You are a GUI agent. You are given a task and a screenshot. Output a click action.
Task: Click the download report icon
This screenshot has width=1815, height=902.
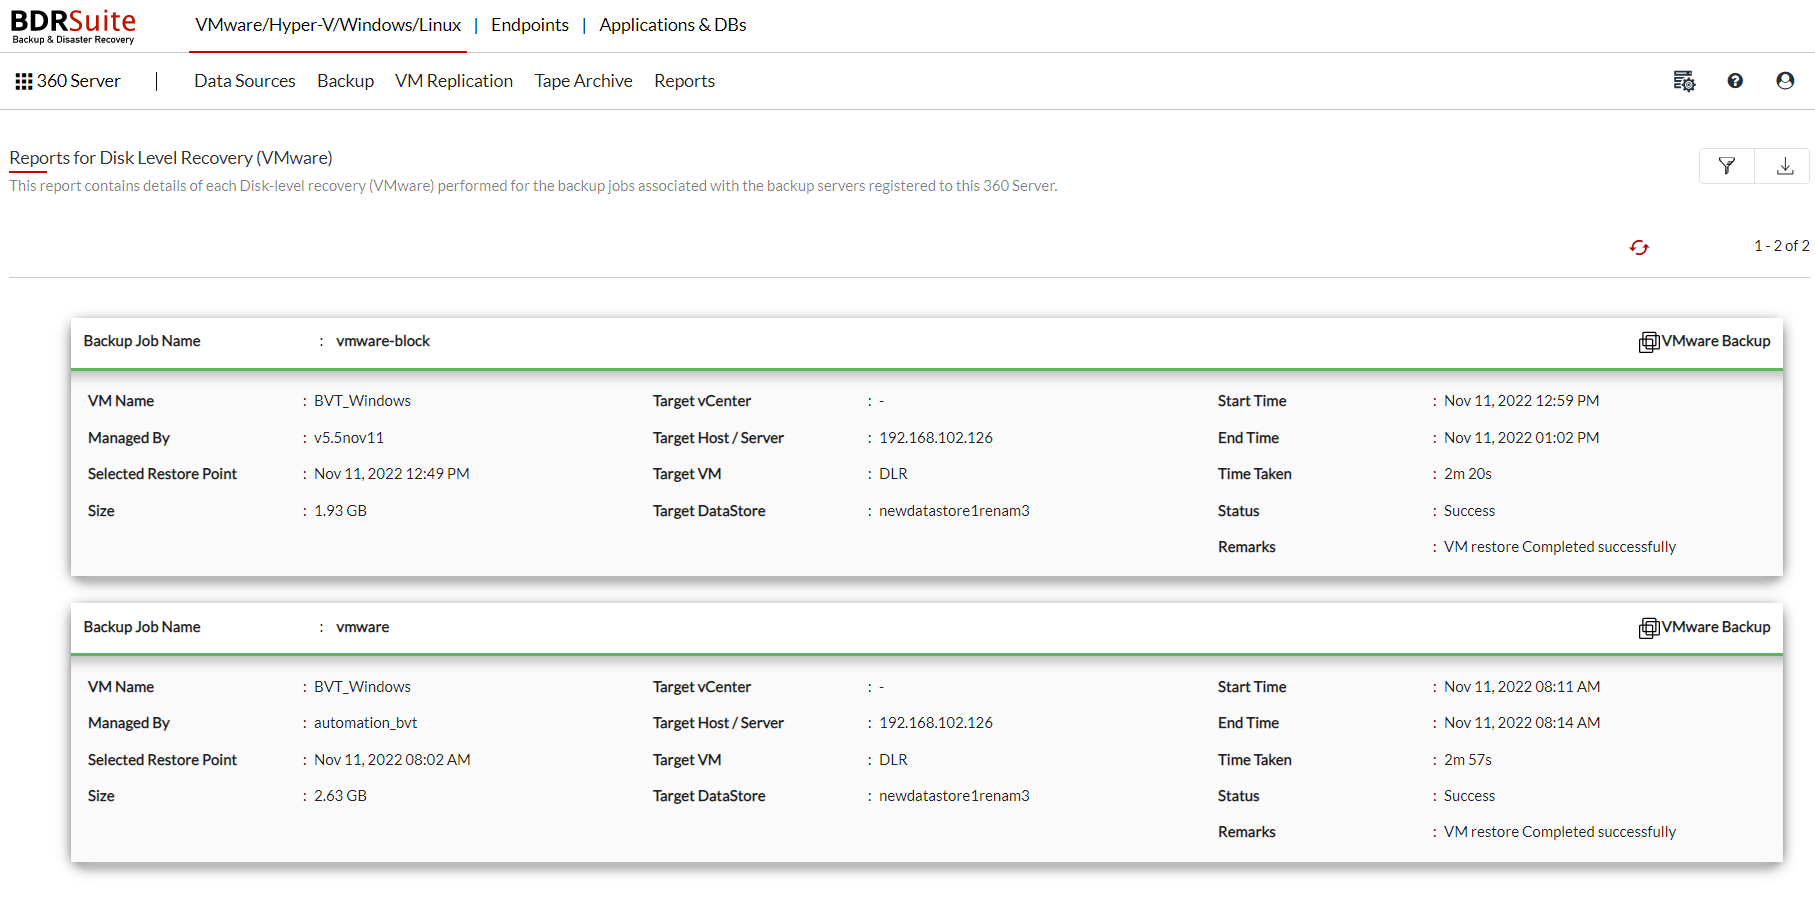tap(1784, 166)
